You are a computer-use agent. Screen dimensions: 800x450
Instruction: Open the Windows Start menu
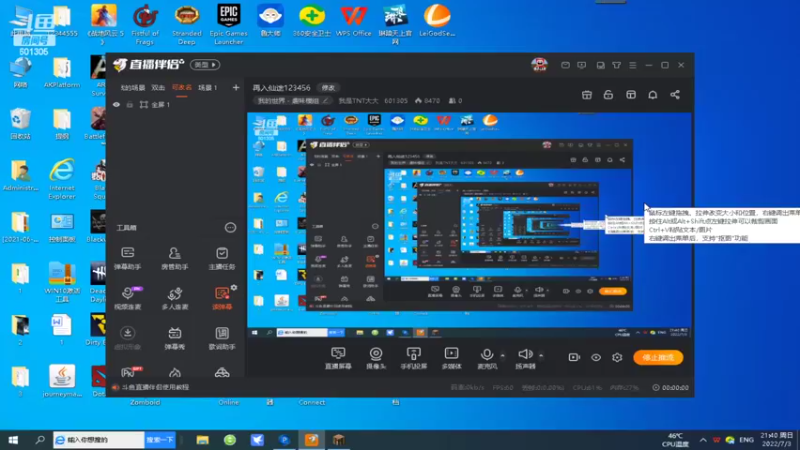coord(13,440)
